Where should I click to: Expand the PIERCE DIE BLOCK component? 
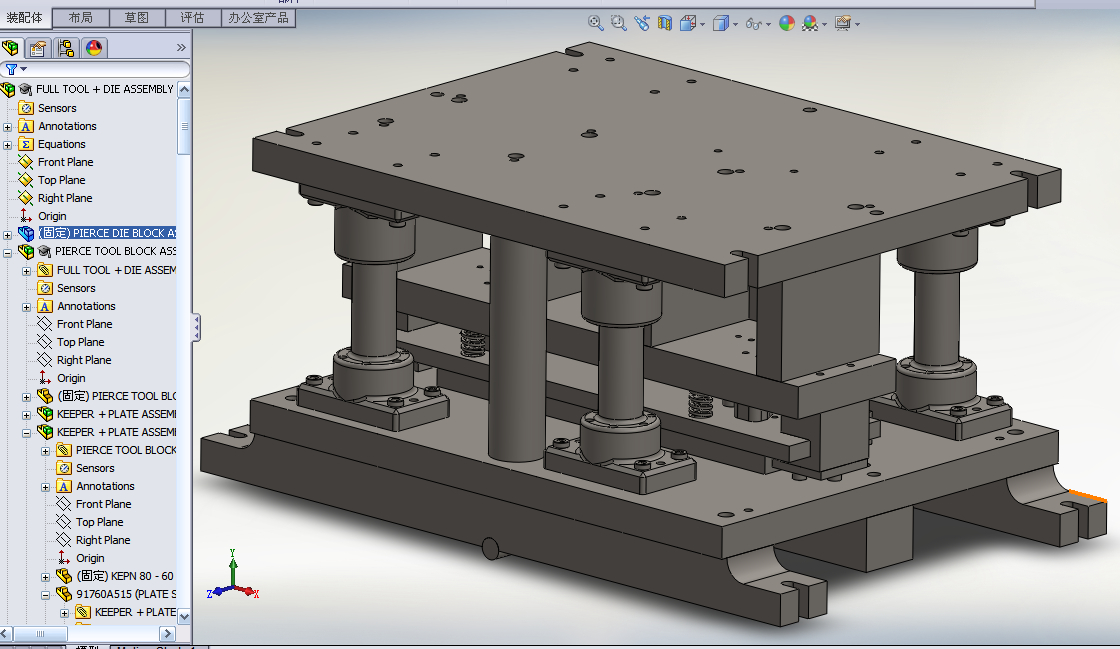8,235
